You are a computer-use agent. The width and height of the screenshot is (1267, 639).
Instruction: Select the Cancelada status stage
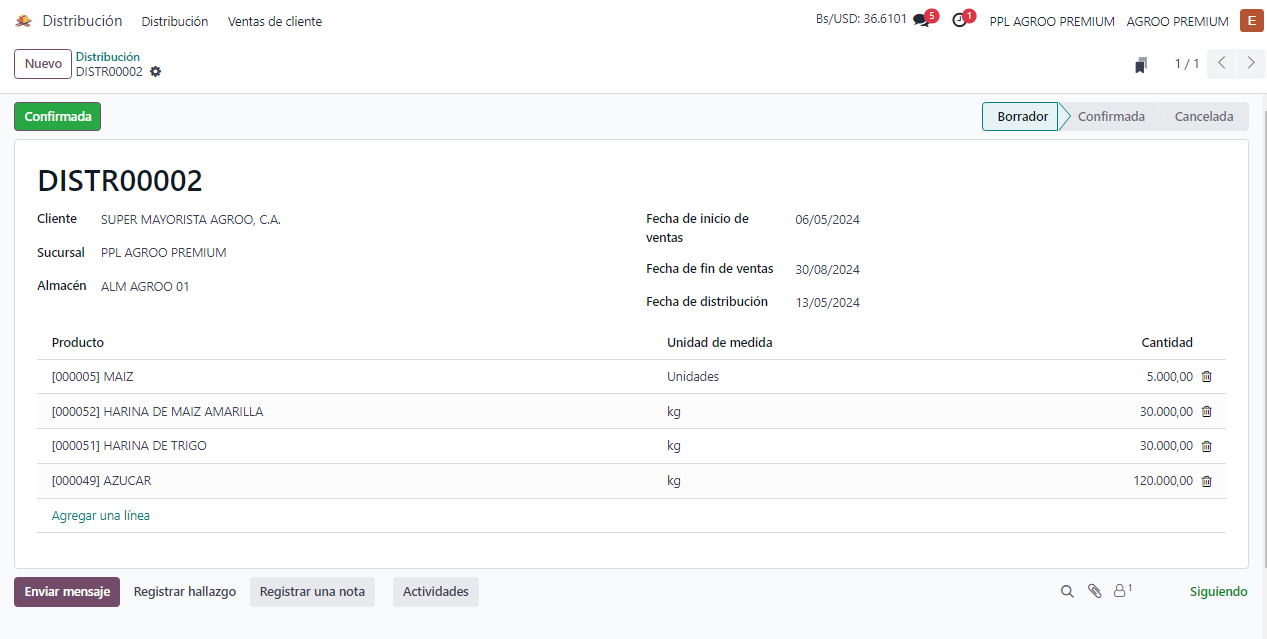(x=1203, y=117)
